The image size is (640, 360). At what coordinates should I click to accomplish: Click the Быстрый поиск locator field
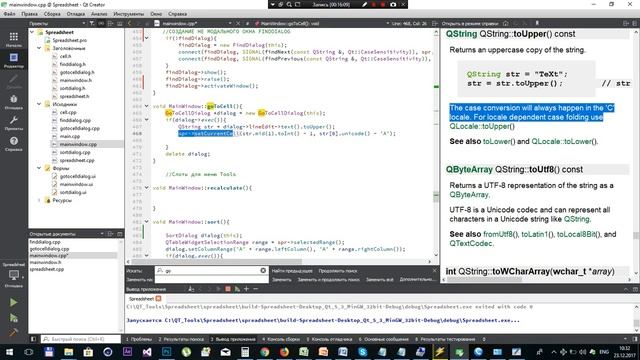[81, 339]
